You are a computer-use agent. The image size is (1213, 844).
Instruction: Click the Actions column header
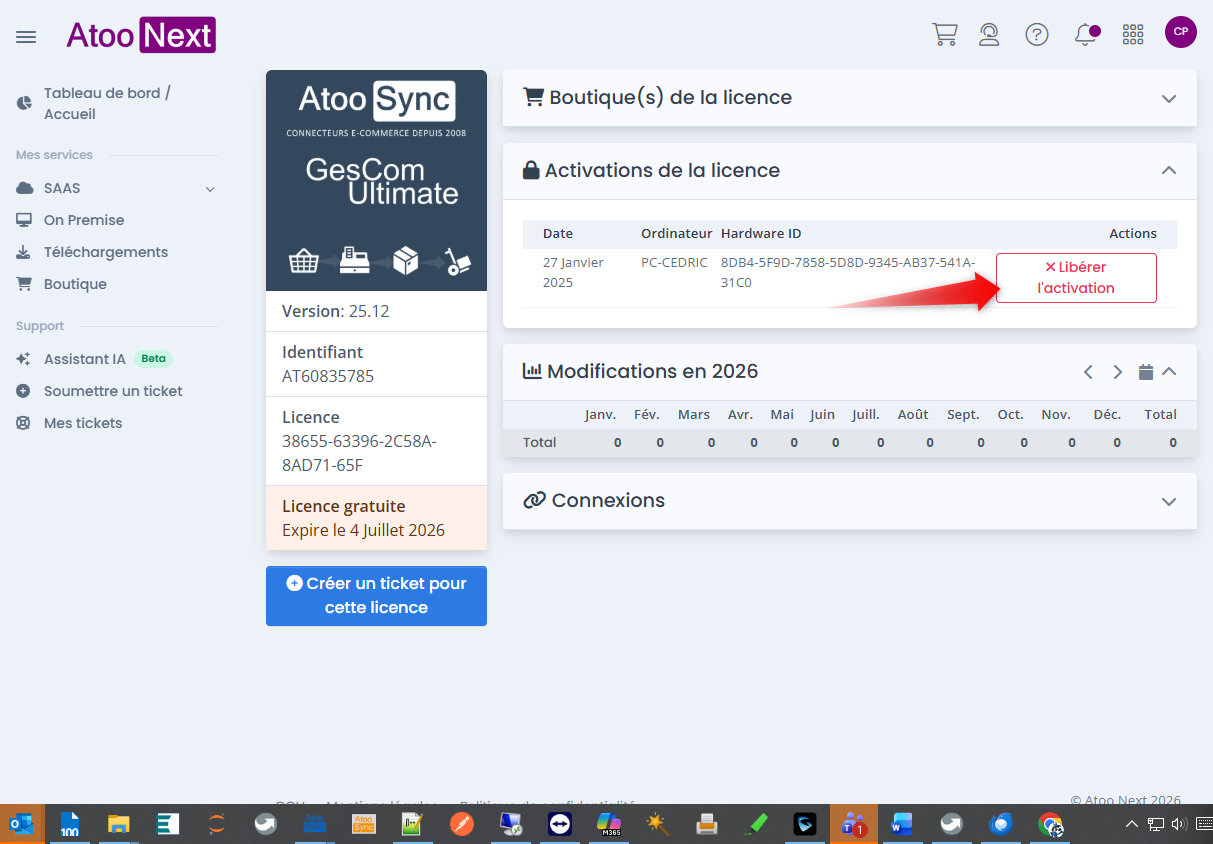(1133, 234)
